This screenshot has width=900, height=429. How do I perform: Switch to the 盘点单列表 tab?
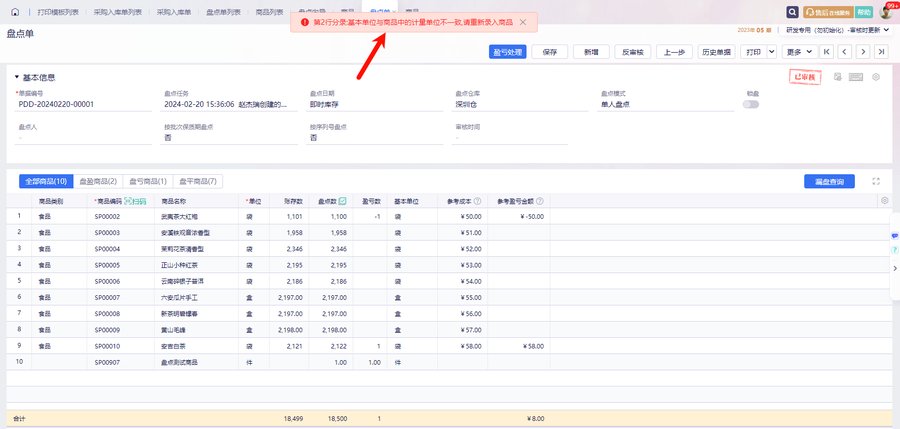pyautogui.click(x=223, y=12)
